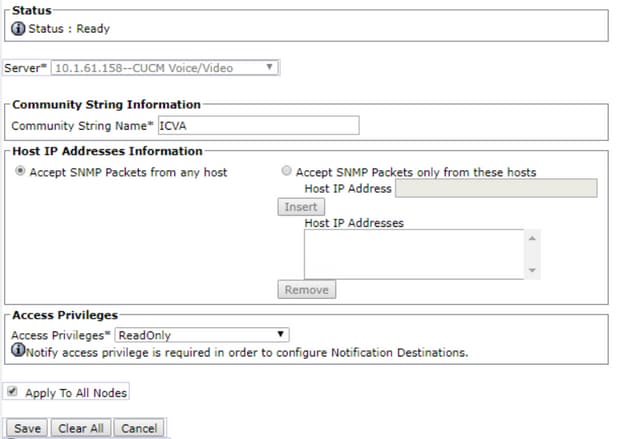The image size is (640, 439).
Task: Click the Notify access privilege message text
Action: [247, 353]
